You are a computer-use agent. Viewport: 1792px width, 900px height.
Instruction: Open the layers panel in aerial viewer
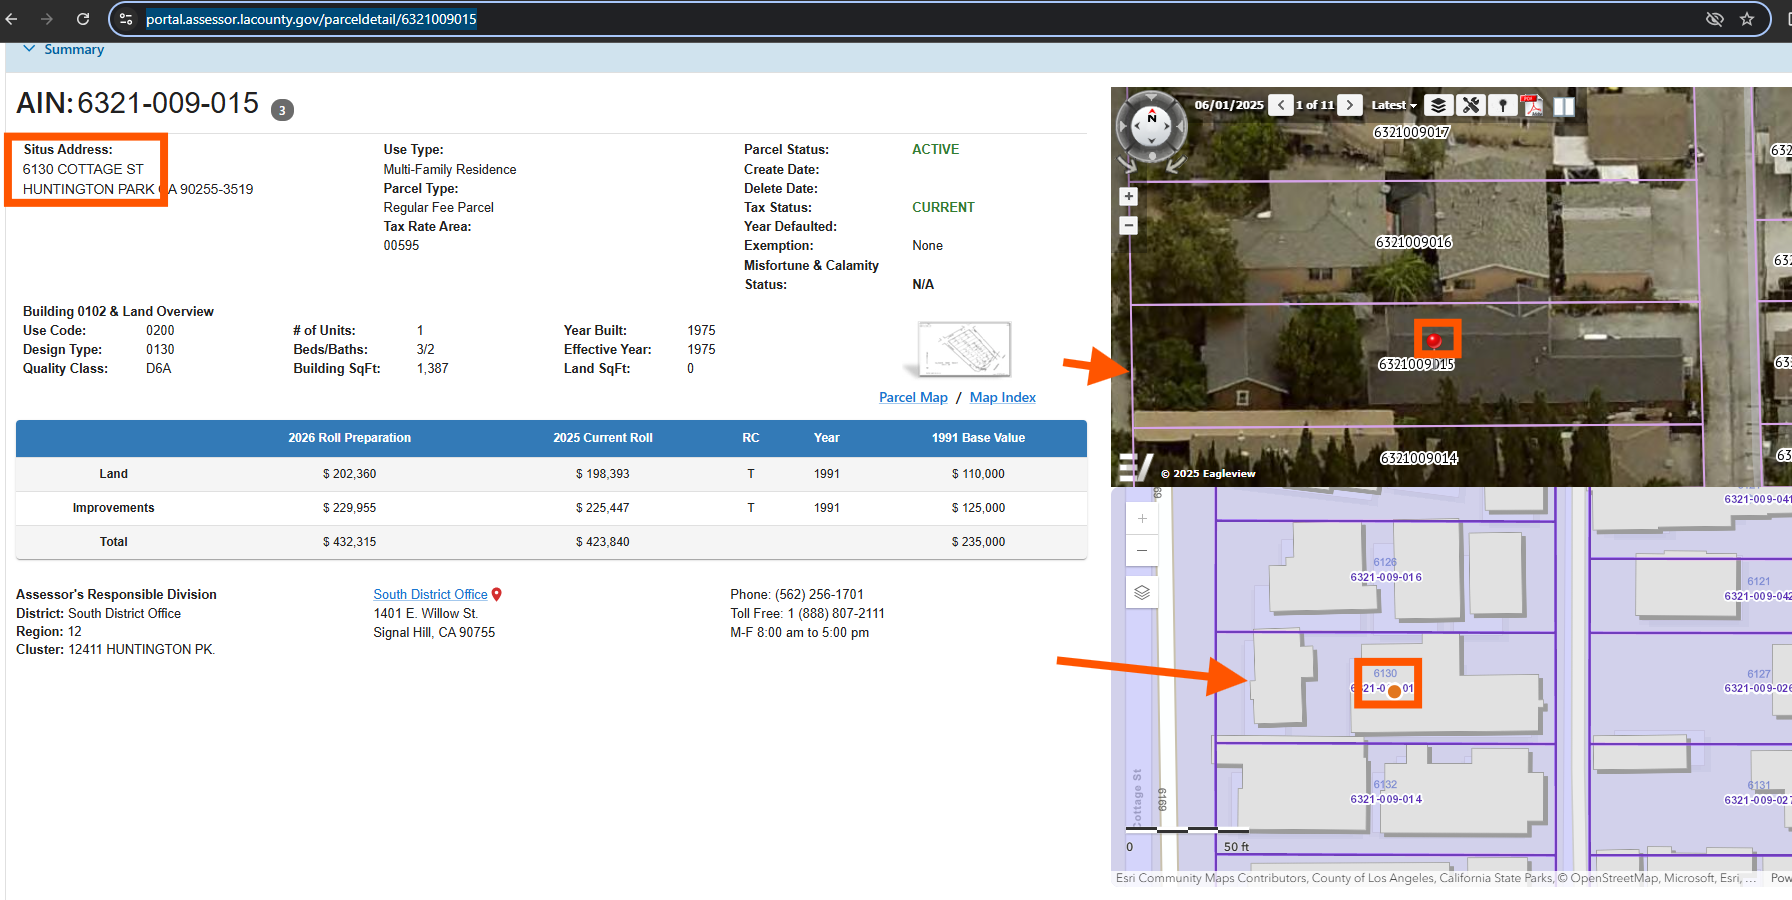click(1437, 105)
